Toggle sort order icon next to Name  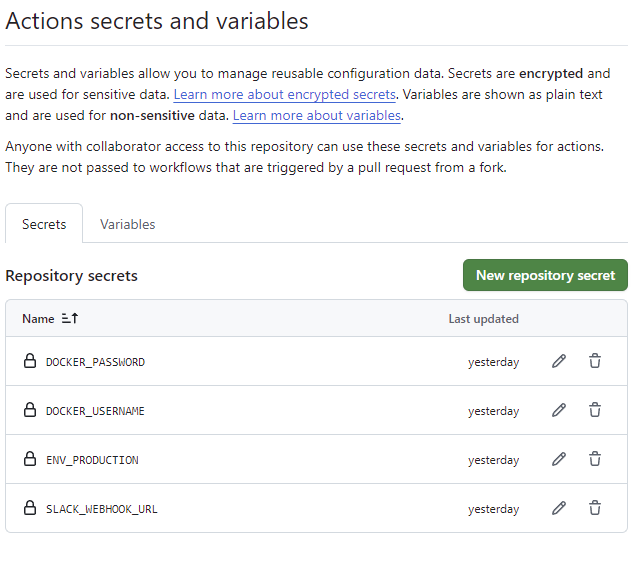(x=70, y=319)
